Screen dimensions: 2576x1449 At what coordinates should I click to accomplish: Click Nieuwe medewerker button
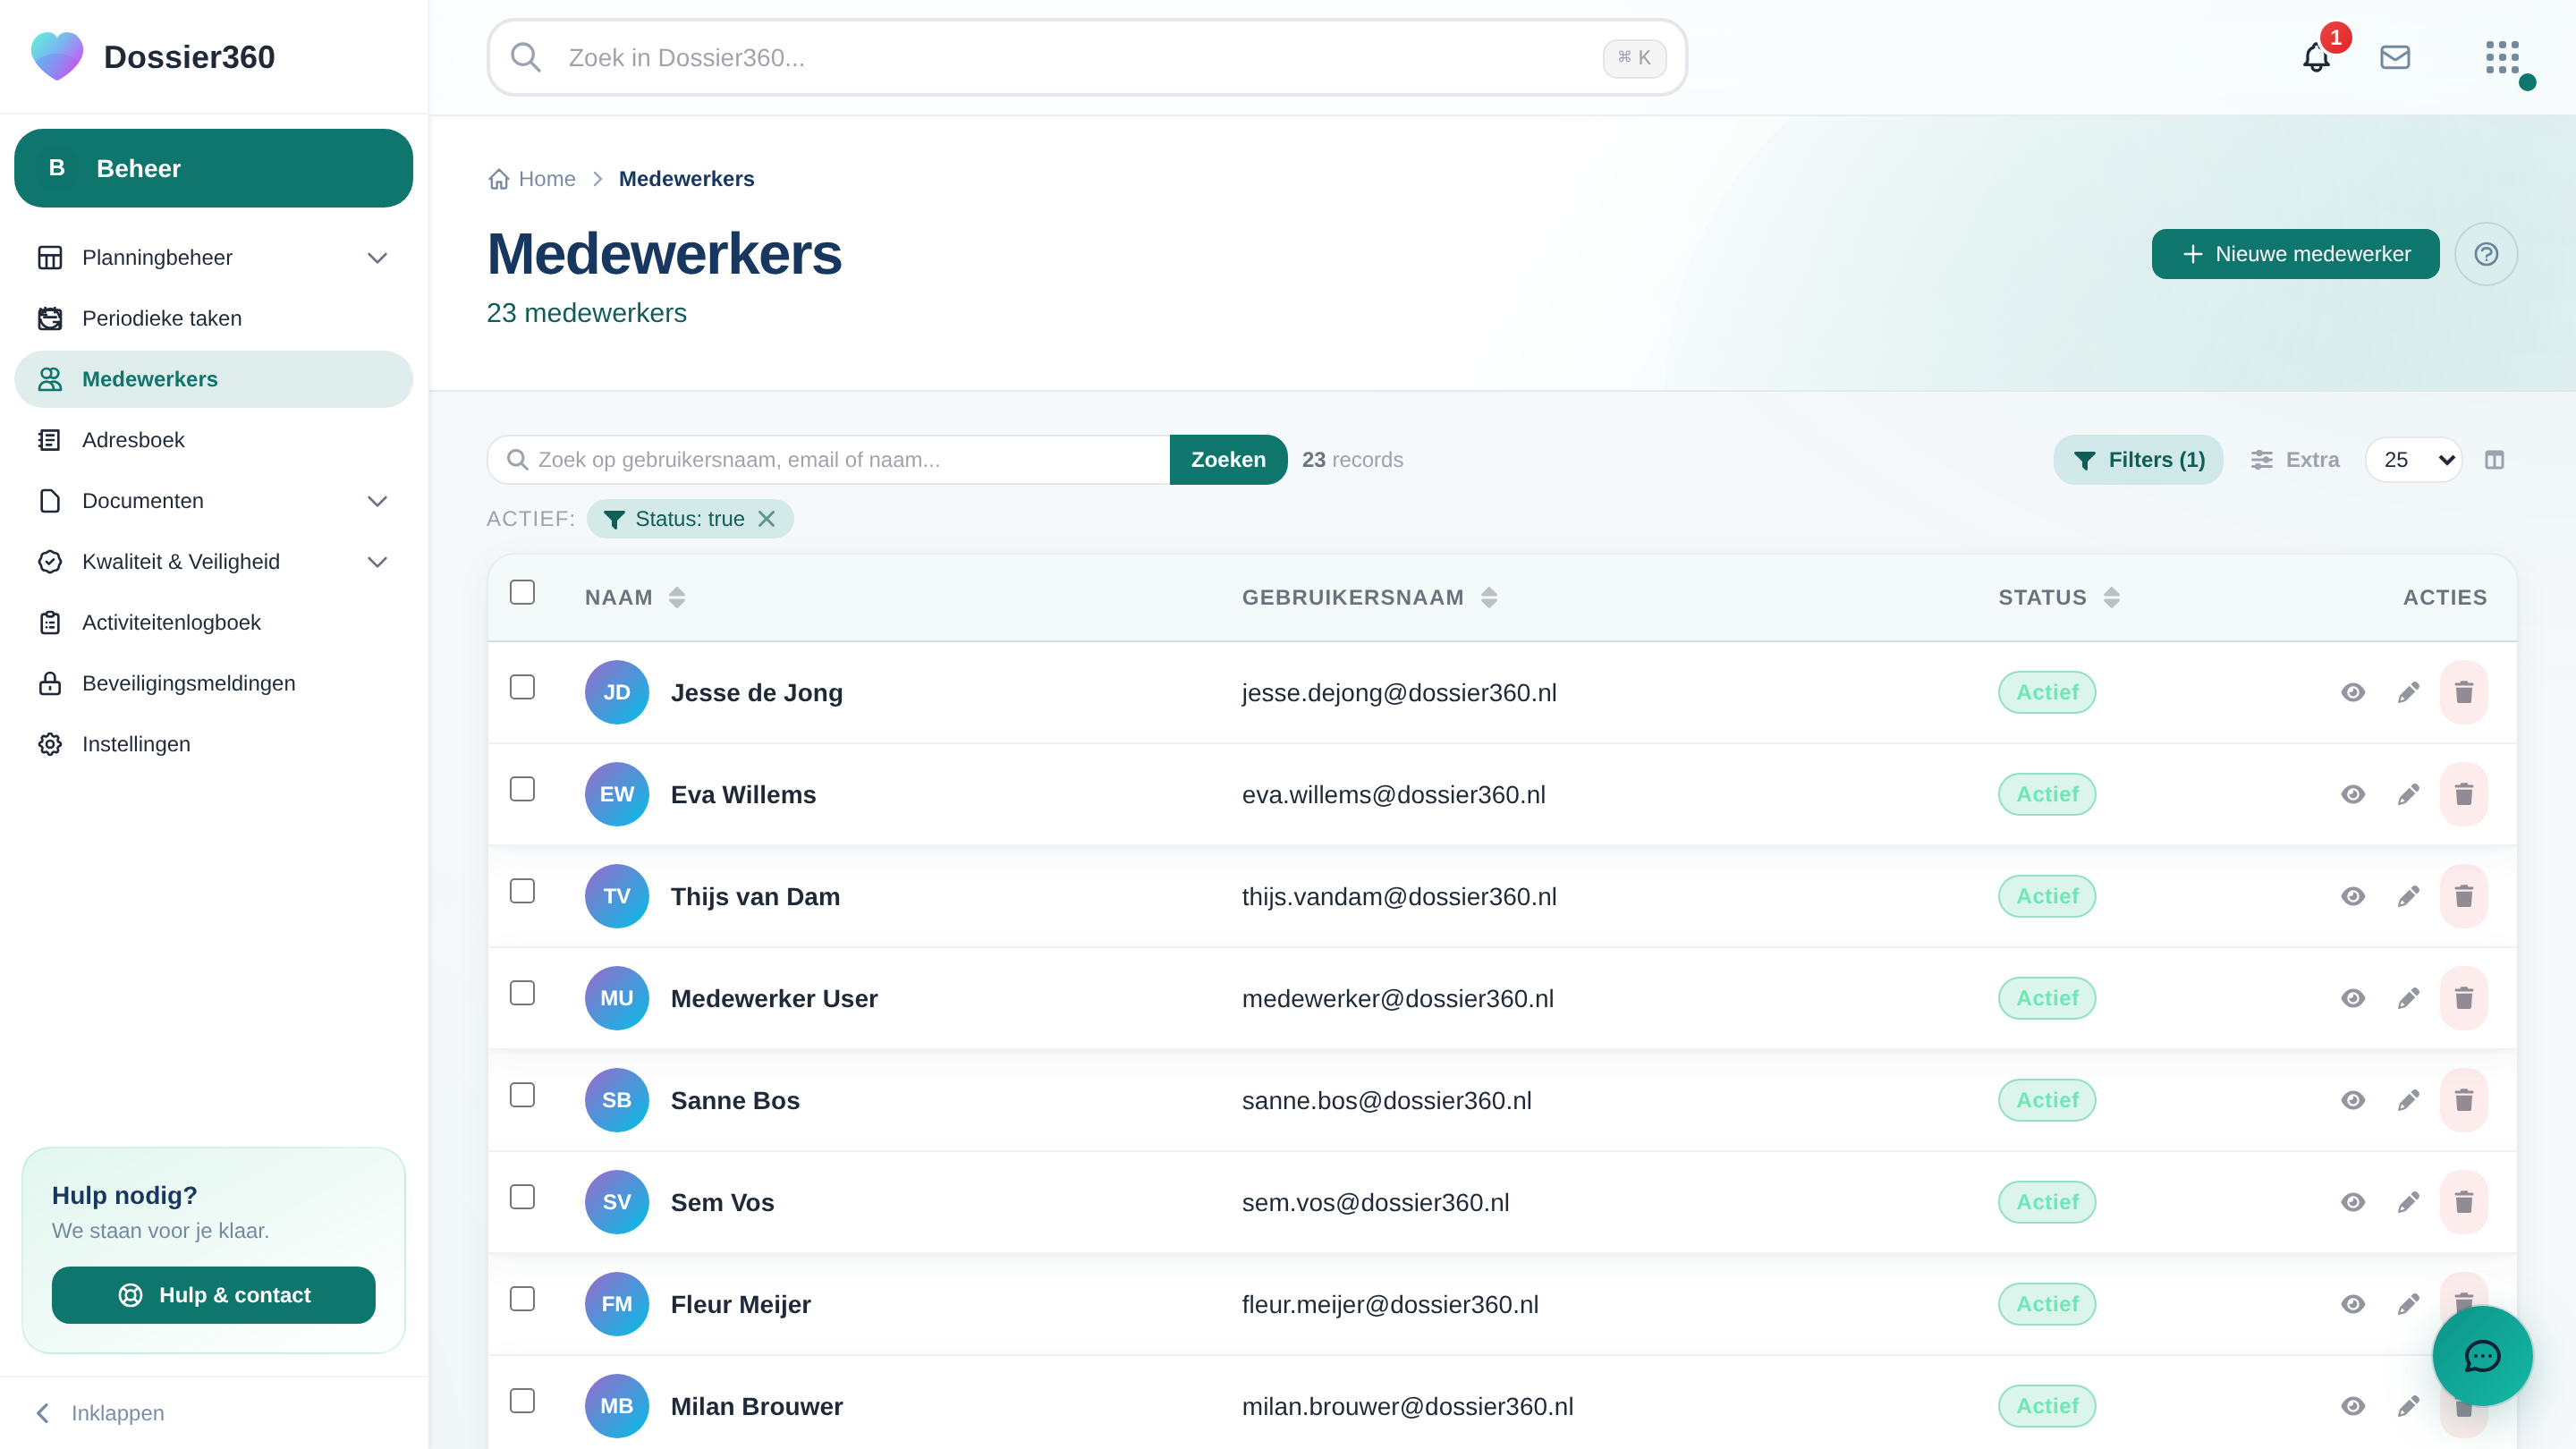pyautogui.click(x=2295, y=254)
